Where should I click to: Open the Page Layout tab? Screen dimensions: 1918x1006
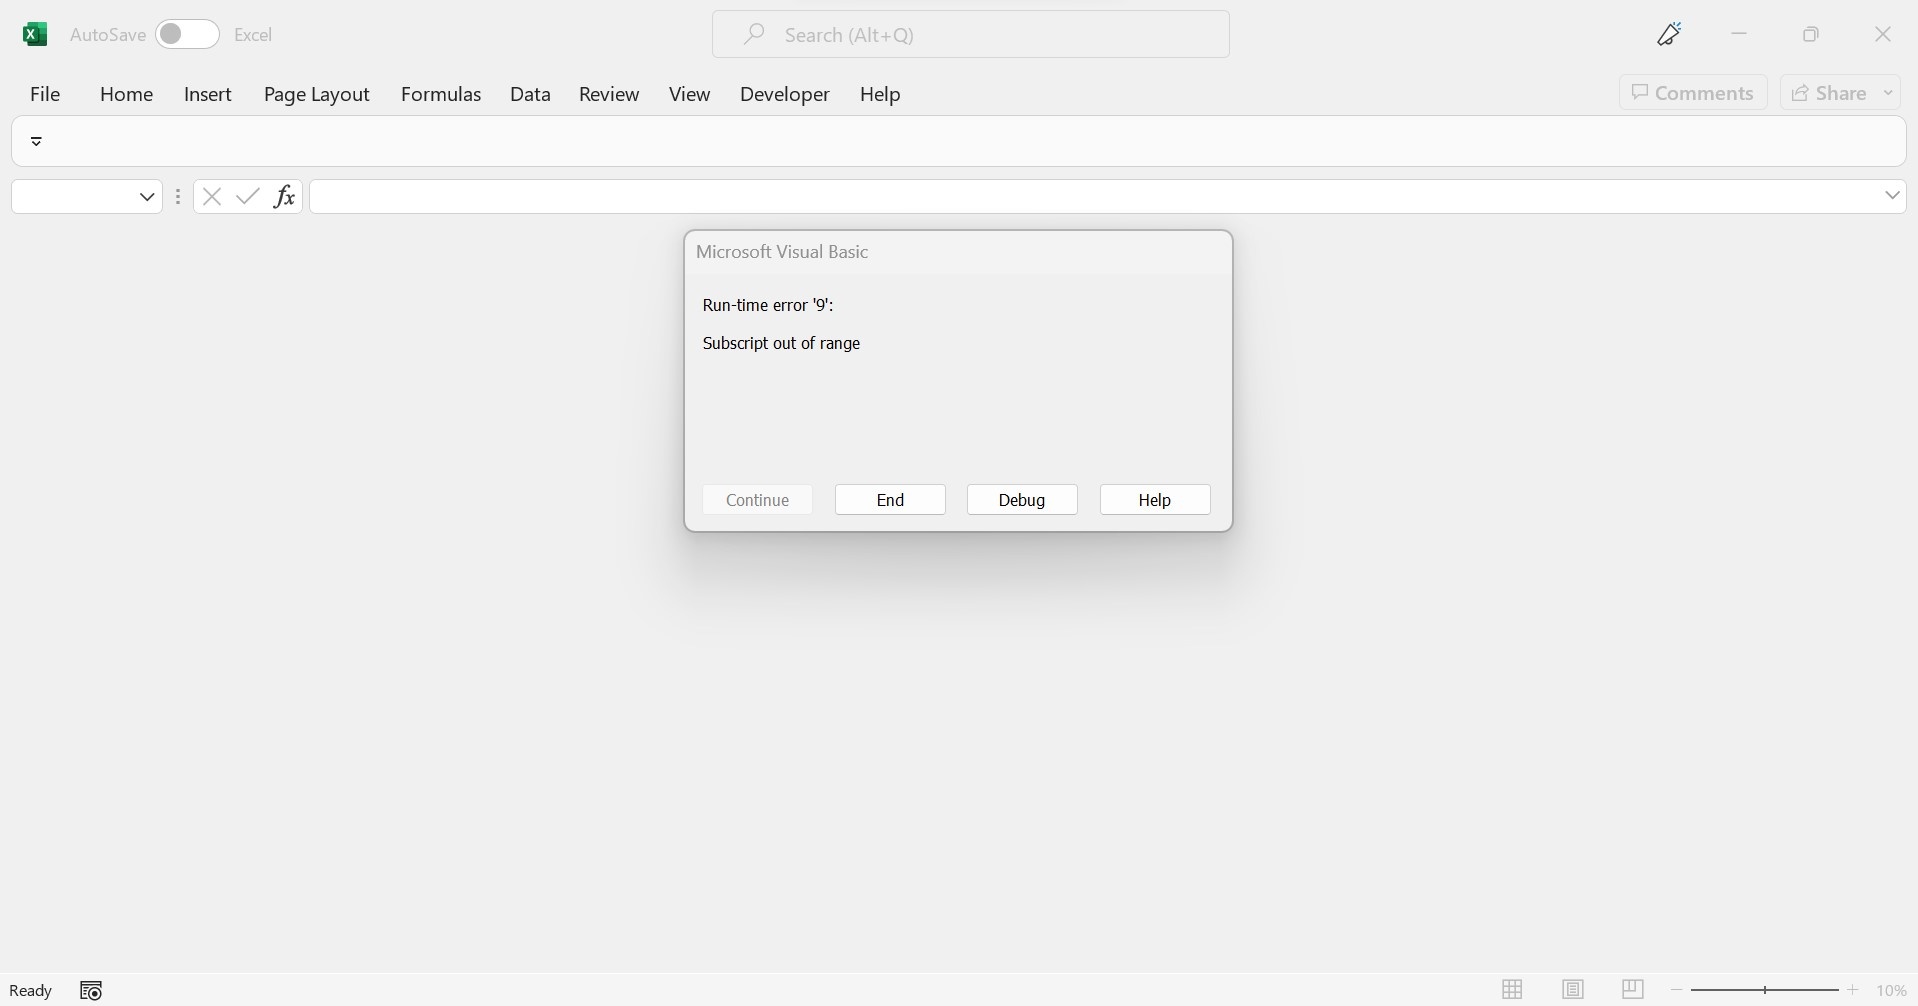pos(316,94)
